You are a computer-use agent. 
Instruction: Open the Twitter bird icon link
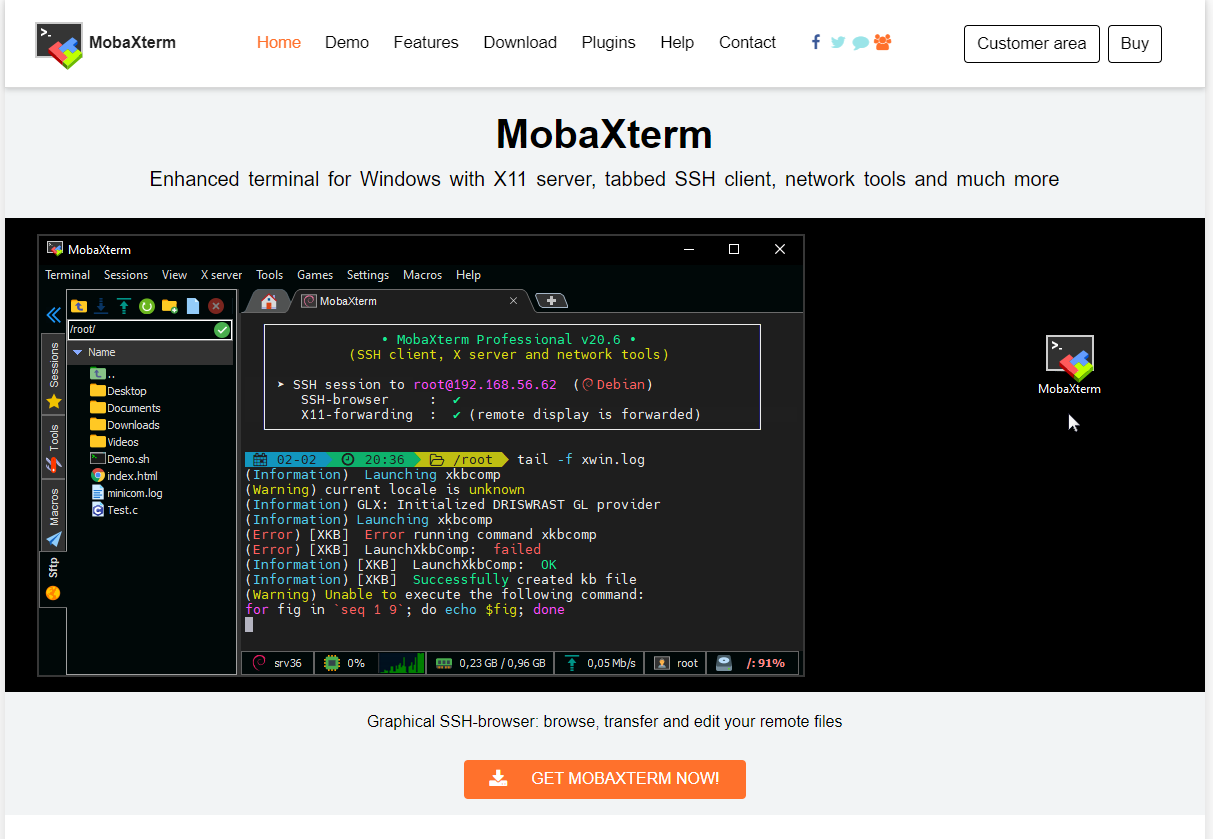(838, 43)
